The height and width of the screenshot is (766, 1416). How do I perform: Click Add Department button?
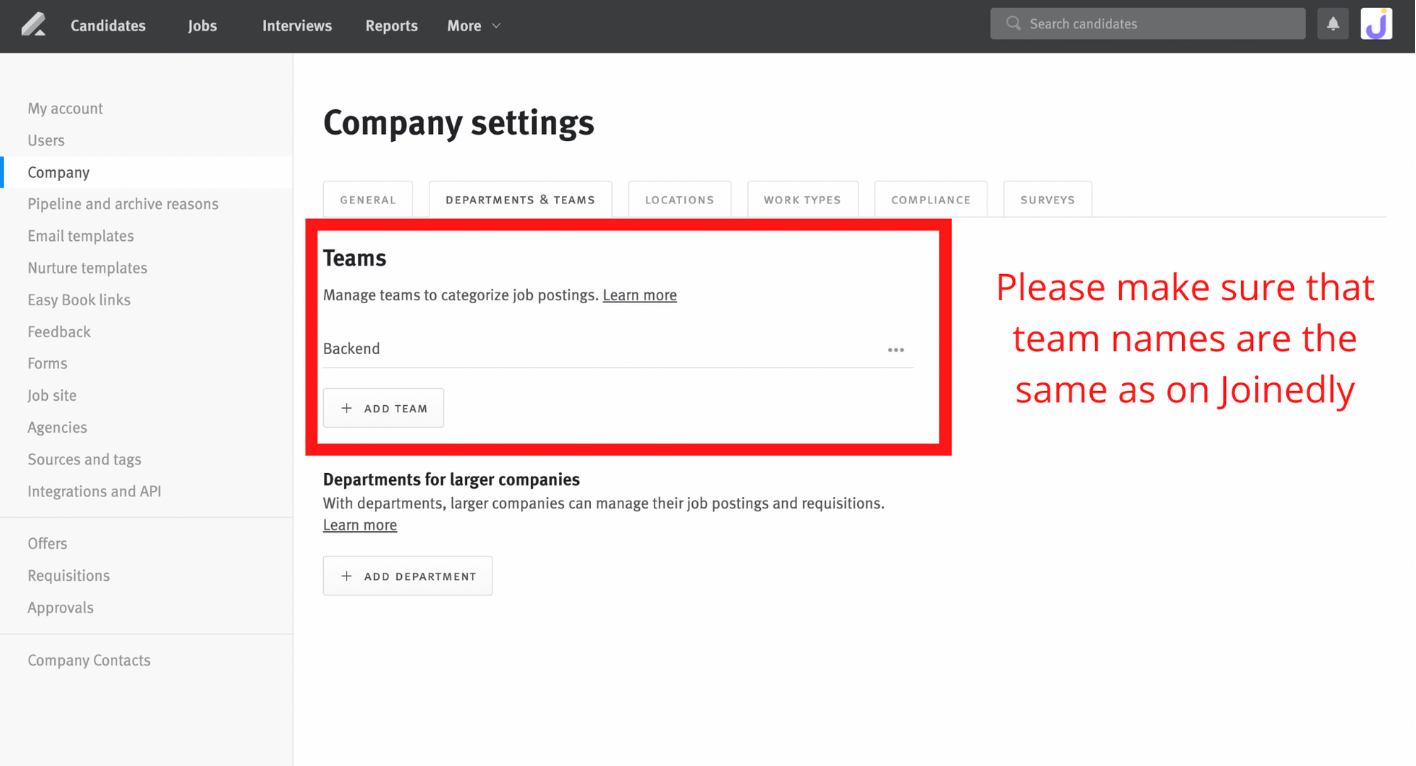(x=407, y=576)
